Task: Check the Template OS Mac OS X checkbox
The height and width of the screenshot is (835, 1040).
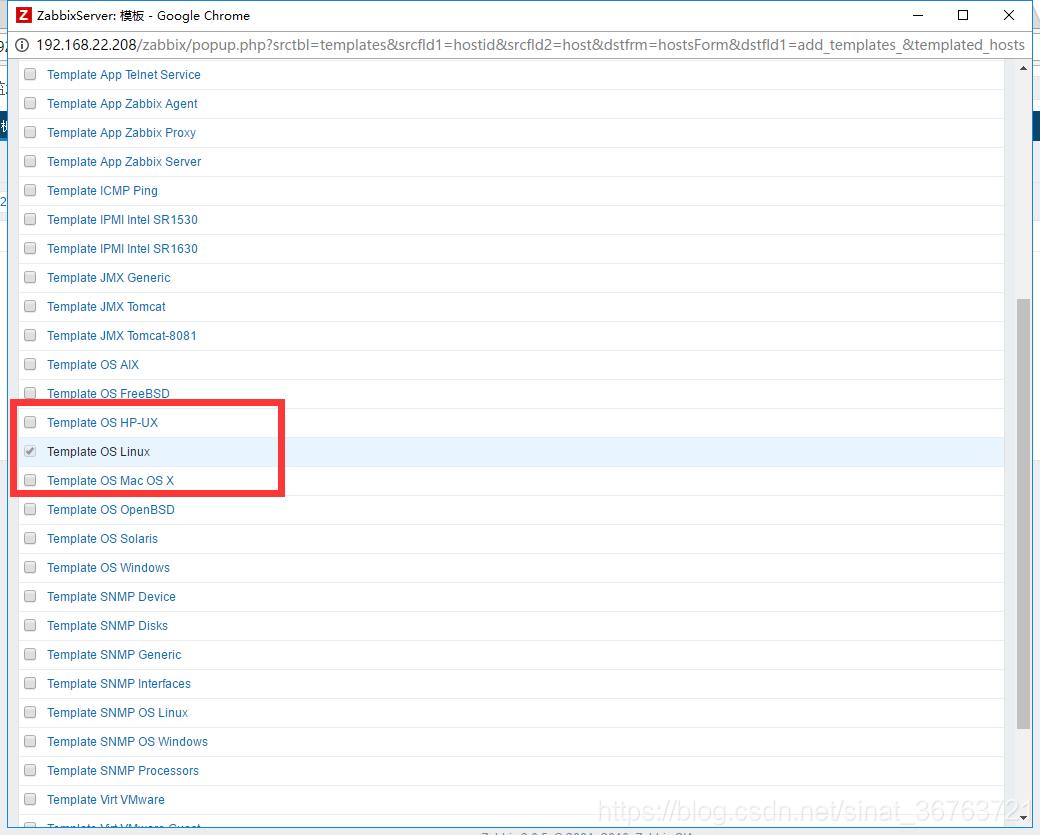Action: 30,481
